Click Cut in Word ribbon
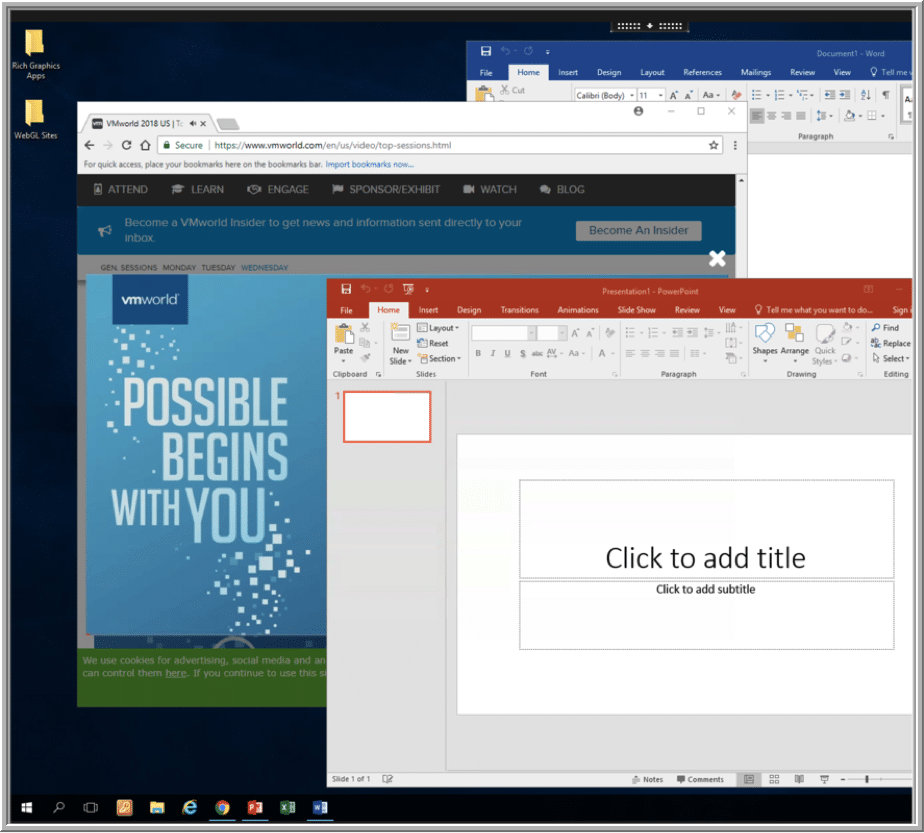 point(512,90)
